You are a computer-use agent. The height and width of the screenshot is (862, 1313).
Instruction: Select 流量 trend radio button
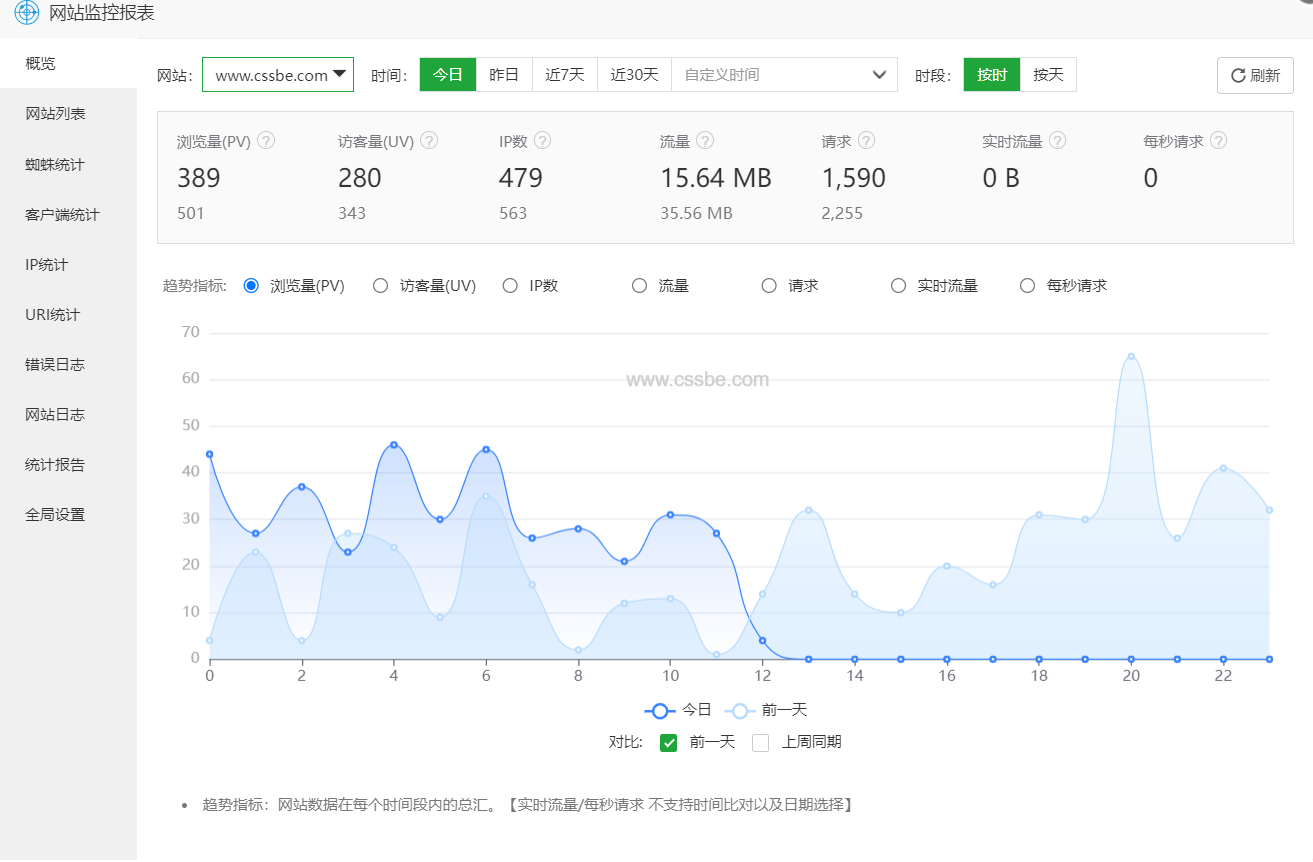coord(640,286)
